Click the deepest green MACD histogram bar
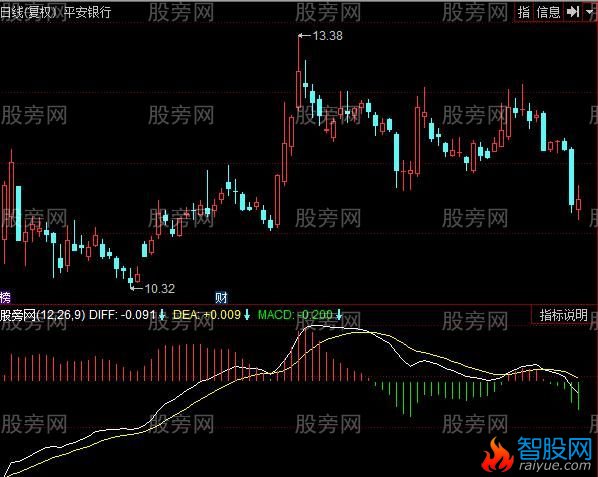598x477 pixels. pyautogui.click(x=410, y=399)
